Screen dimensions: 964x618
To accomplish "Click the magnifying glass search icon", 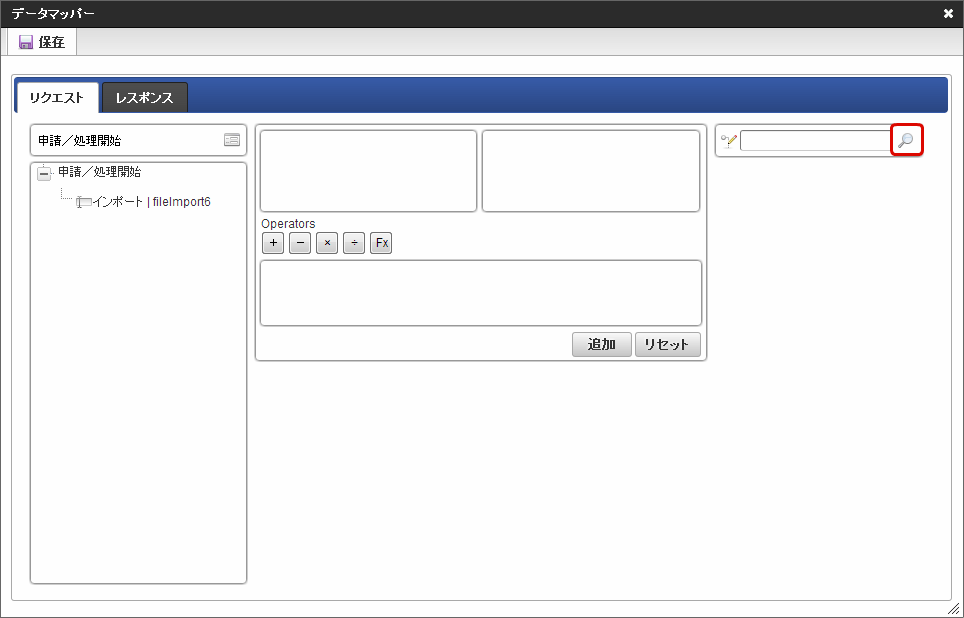I will [906, 140].
